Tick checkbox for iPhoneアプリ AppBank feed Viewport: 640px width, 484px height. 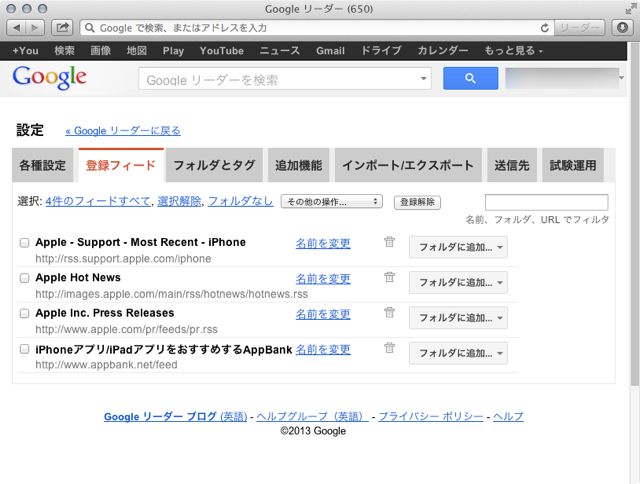point(24,349)
